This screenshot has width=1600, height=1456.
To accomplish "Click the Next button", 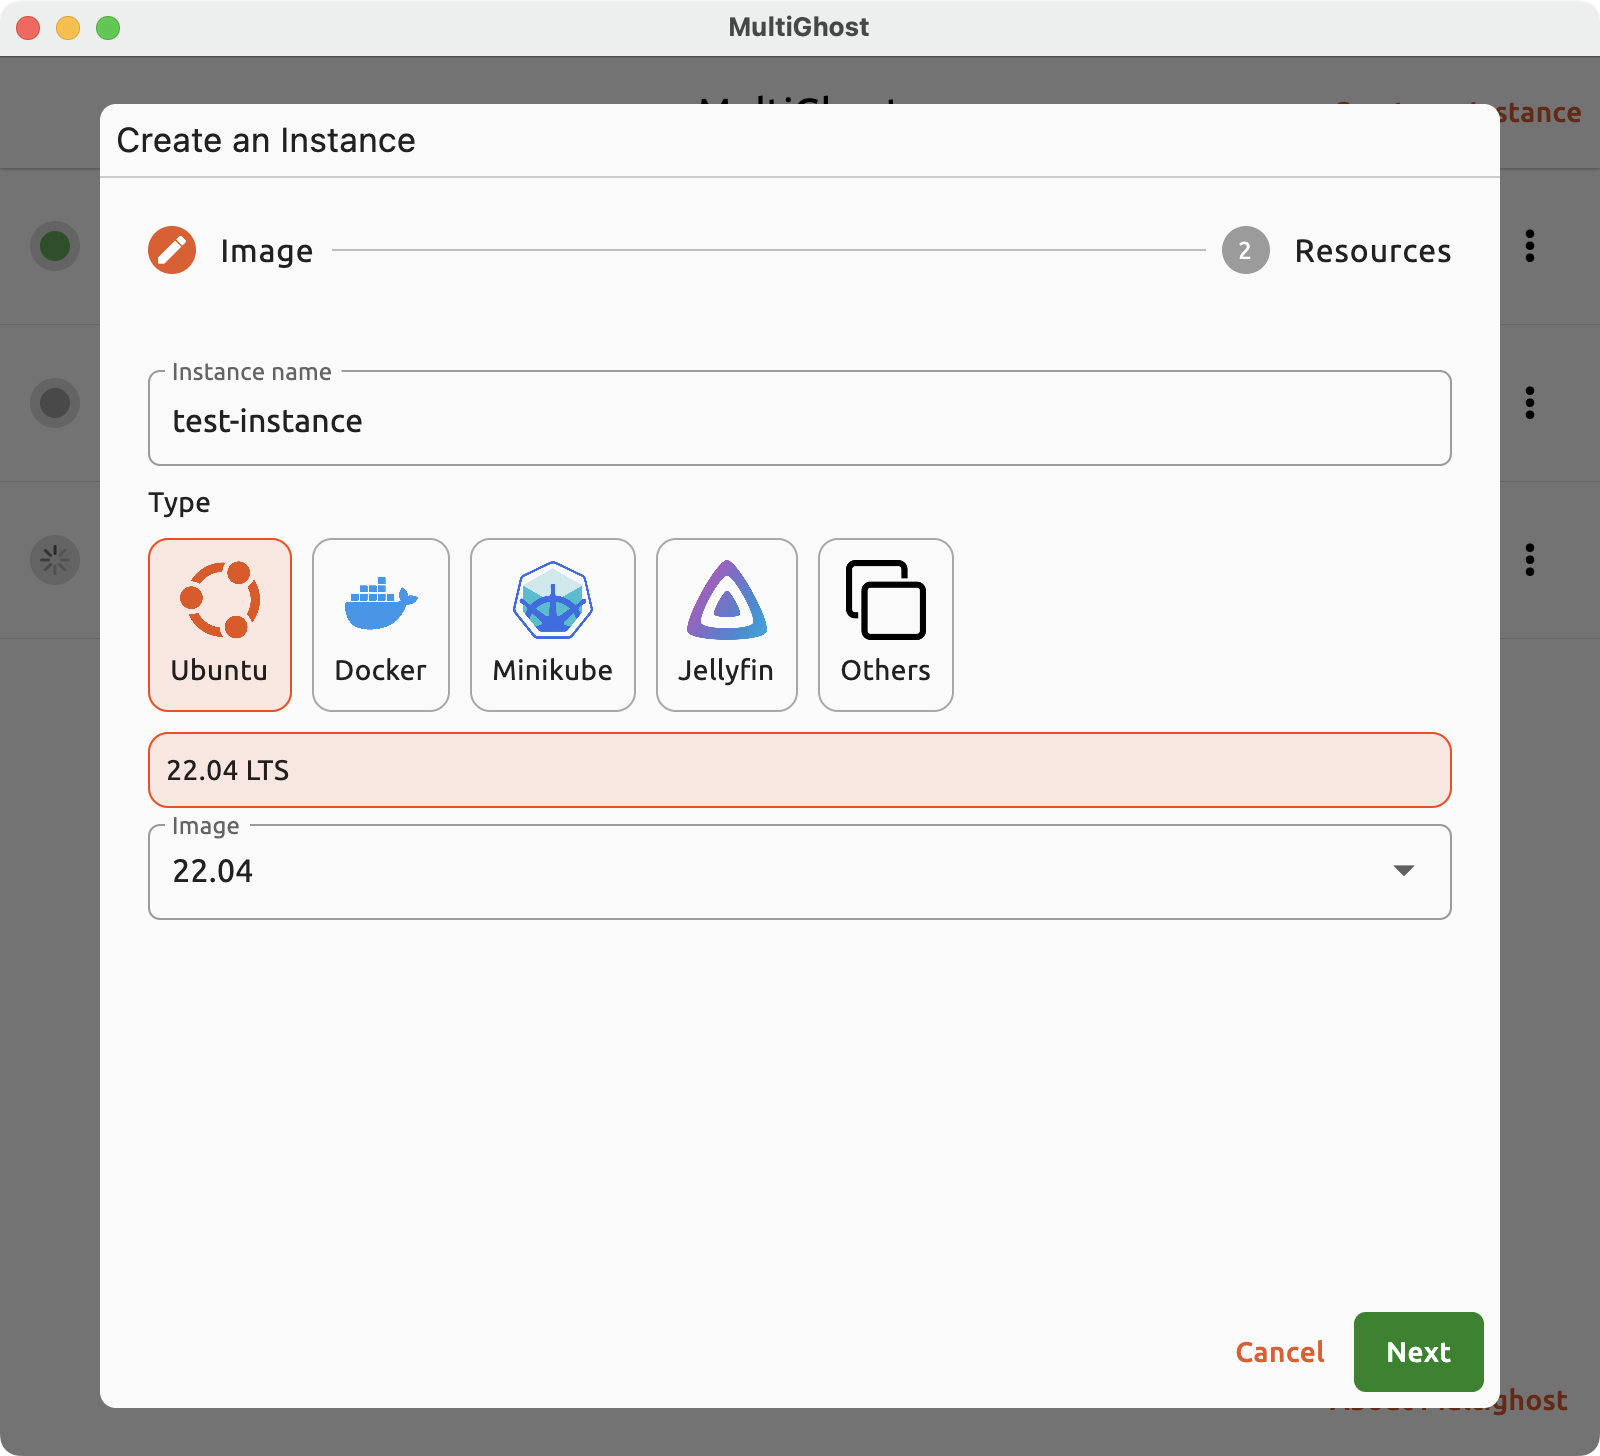I will coord(1417,1352).
